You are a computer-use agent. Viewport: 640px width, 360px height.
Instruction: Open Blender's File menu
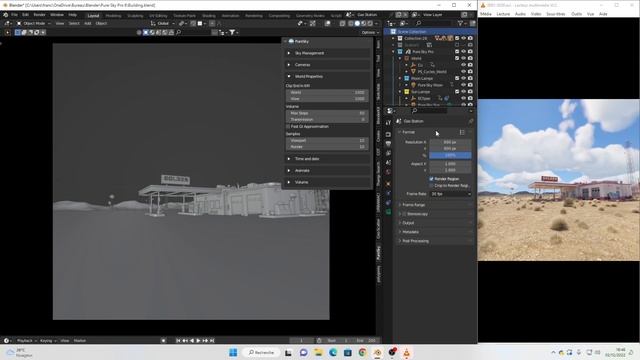[14, 15]
